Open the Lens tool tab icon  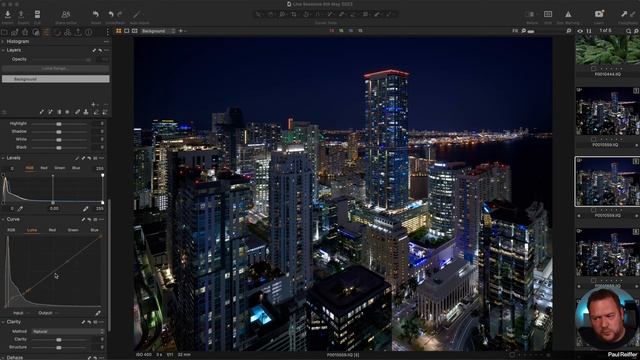25,32
